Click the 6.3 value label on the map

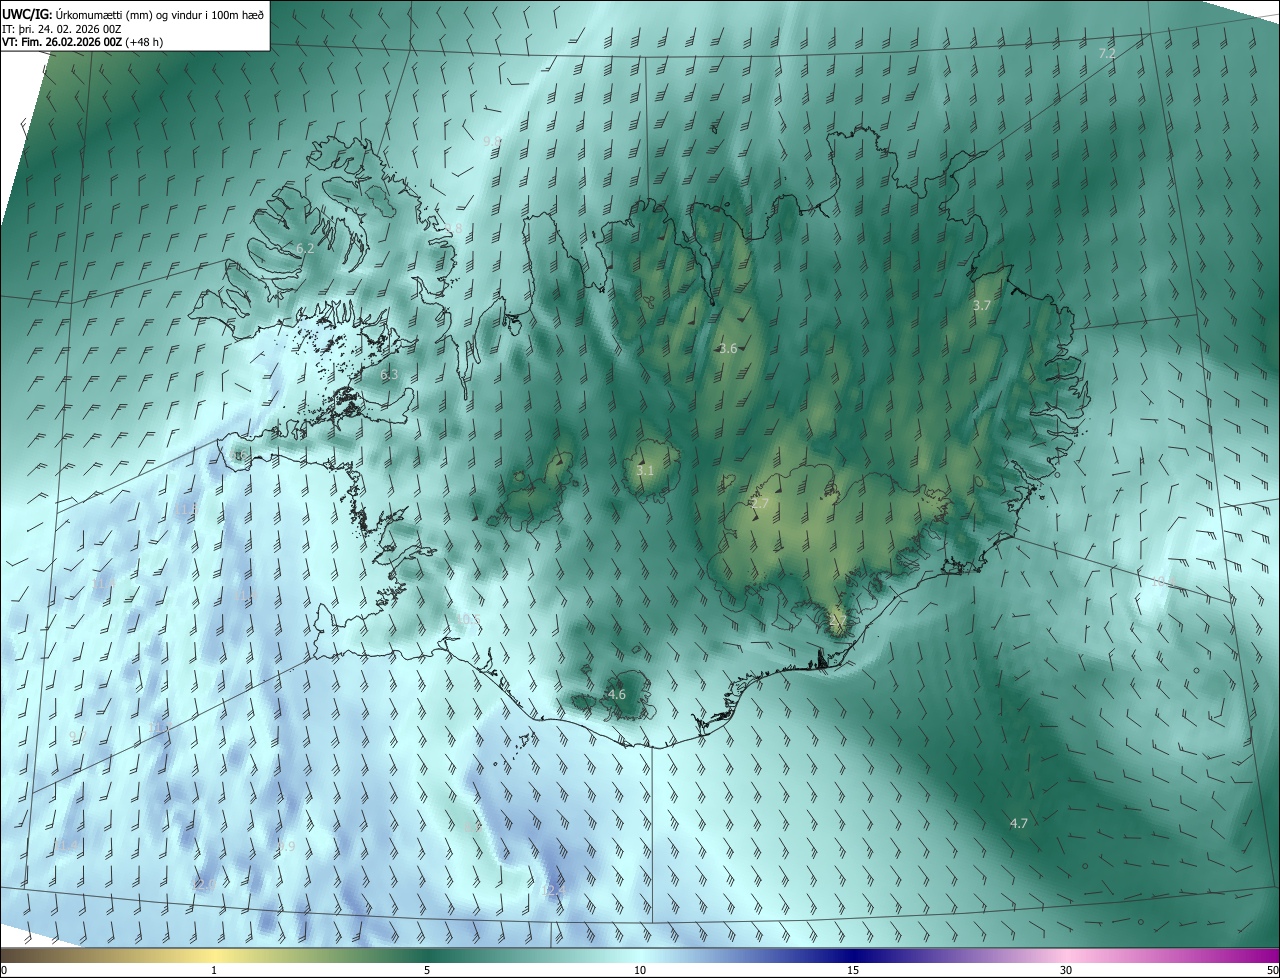[x=389, y=375]
